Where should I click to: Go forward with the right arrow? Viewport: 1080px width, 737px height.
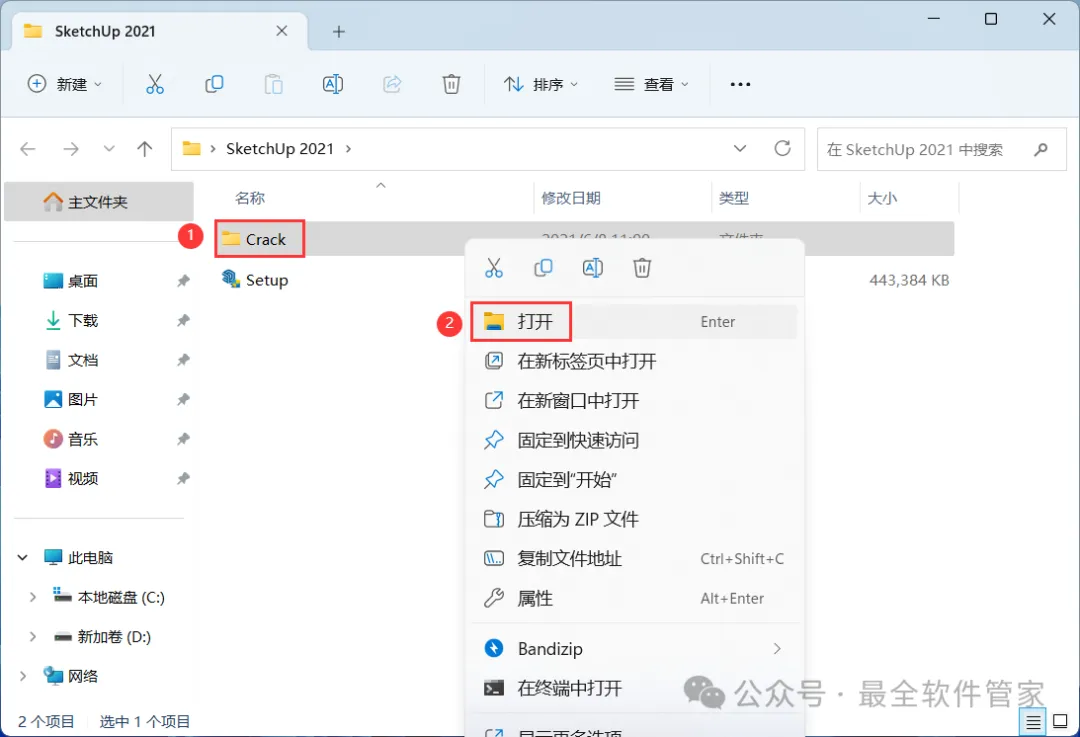pyautogui.click(x=71, y=149)
